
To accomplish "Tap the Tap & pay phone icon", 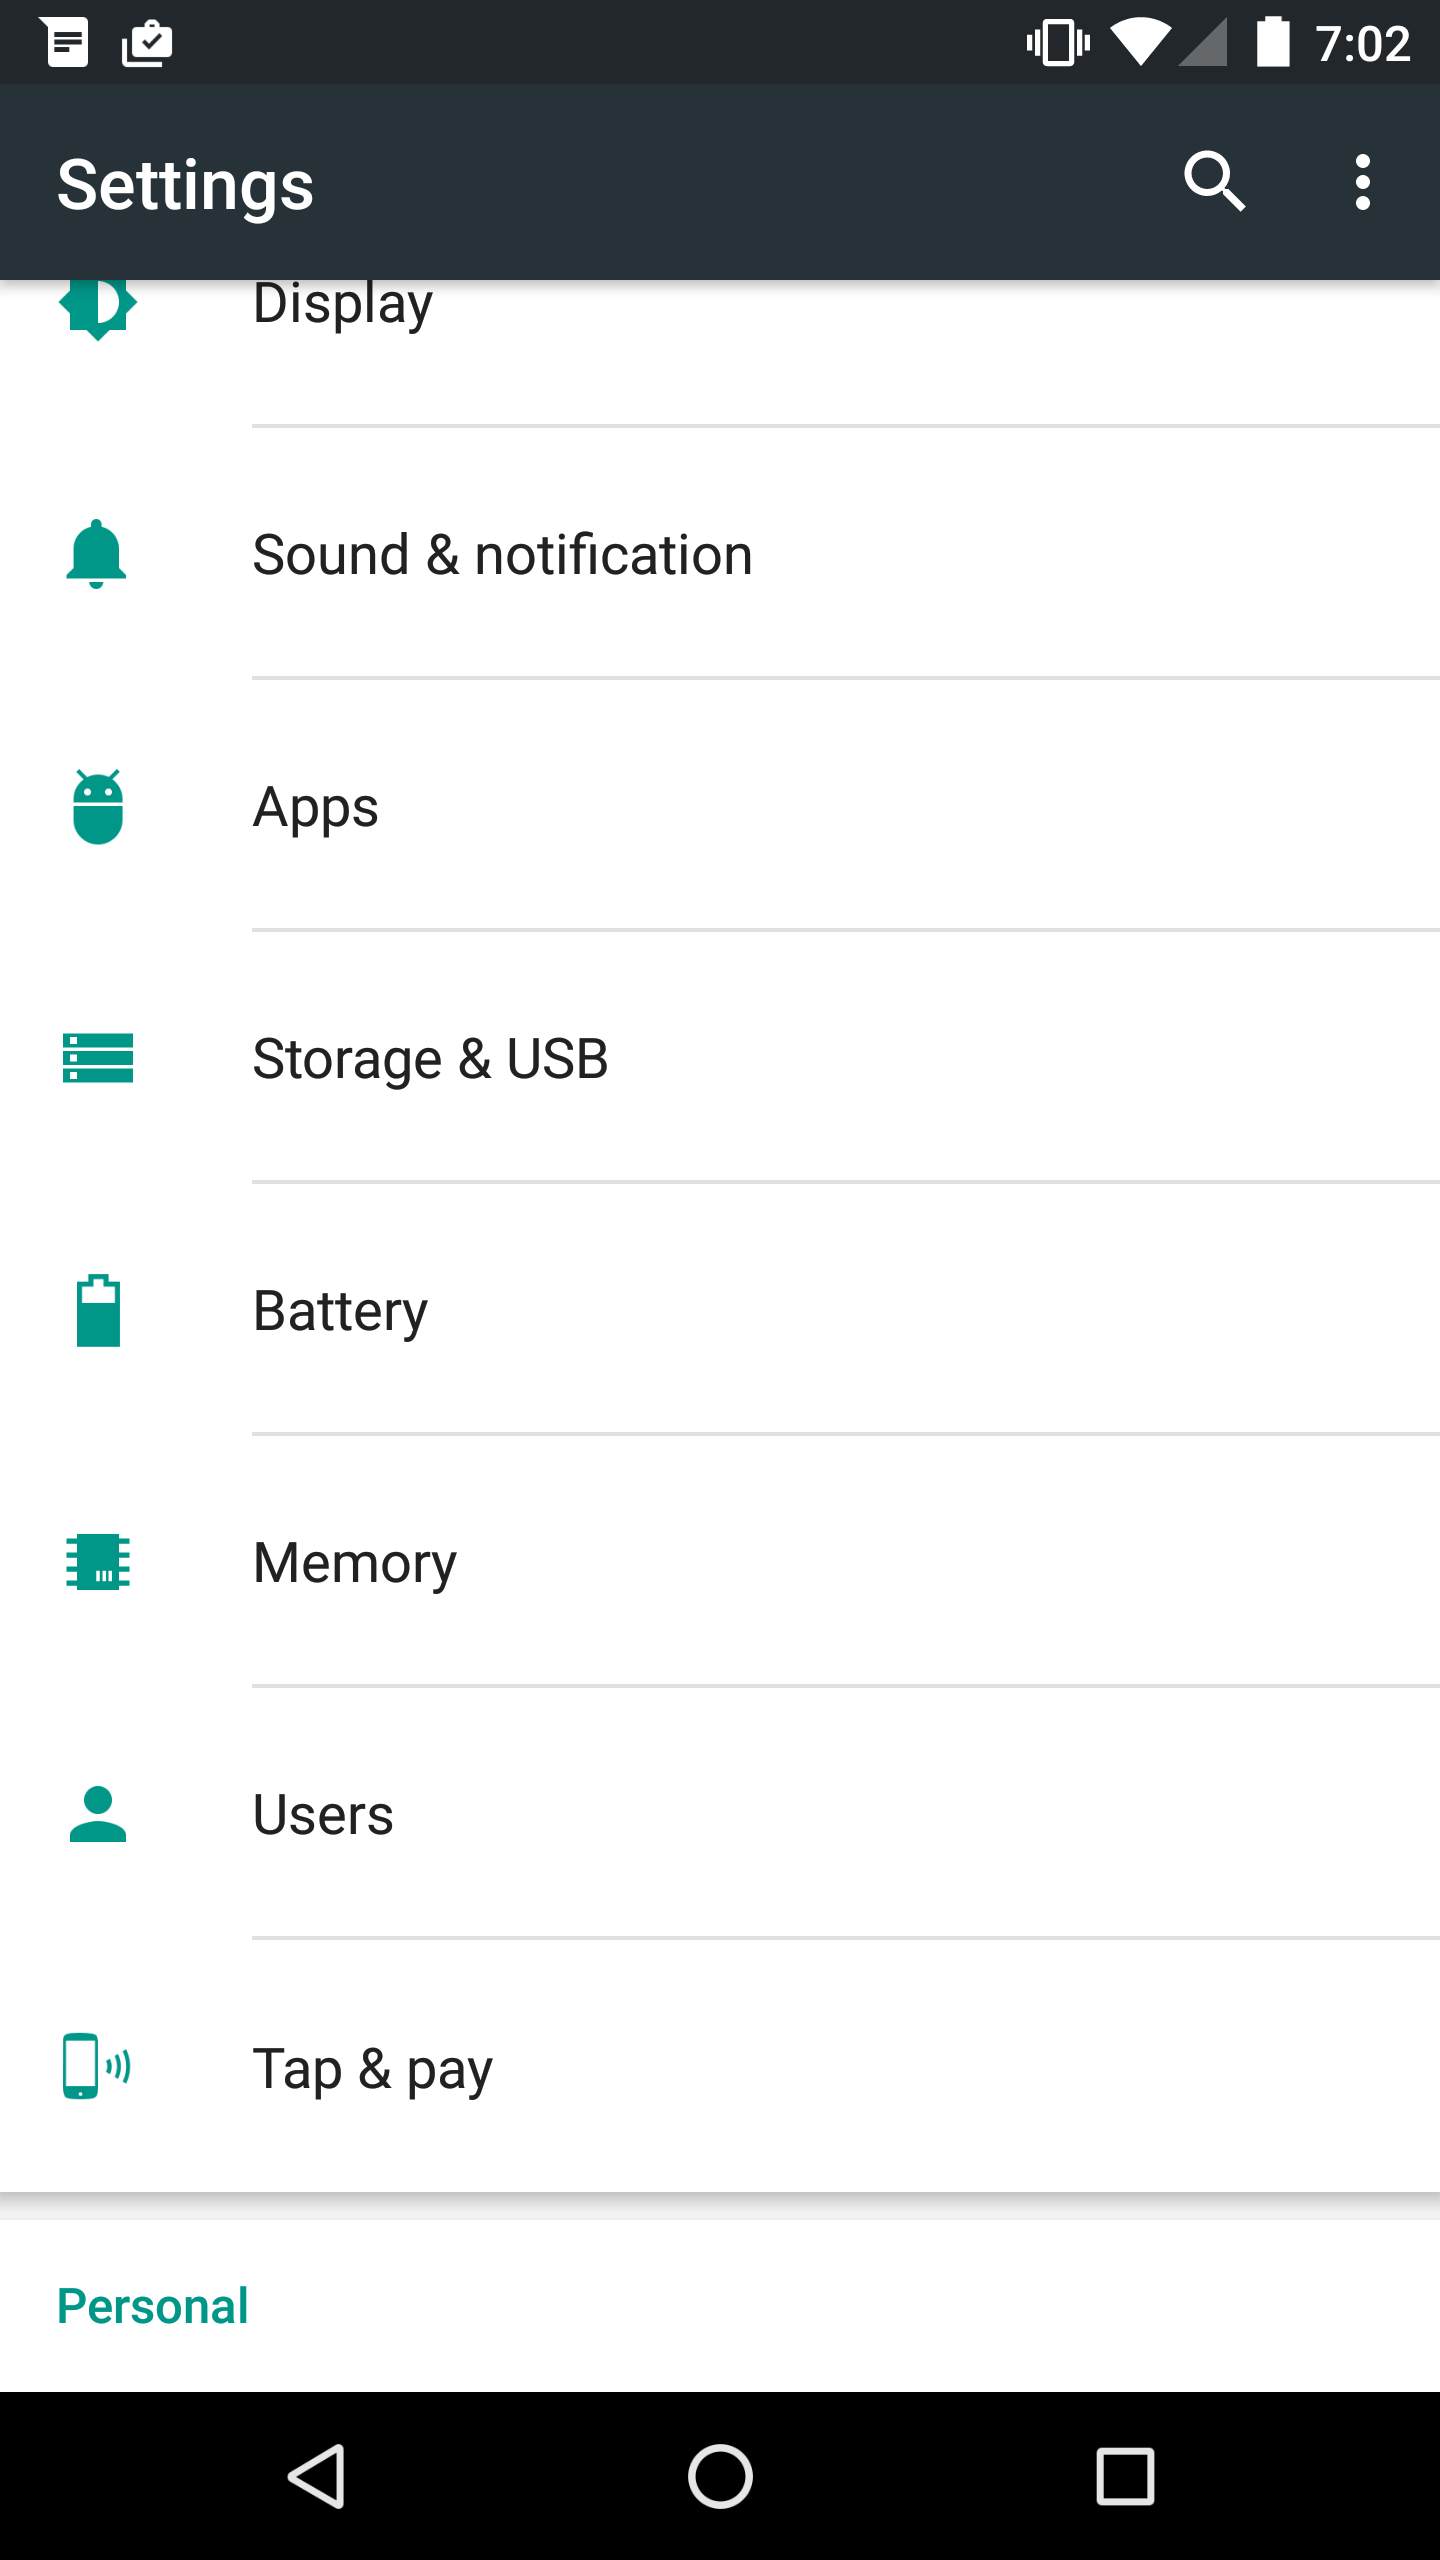I will (96, 2066).
